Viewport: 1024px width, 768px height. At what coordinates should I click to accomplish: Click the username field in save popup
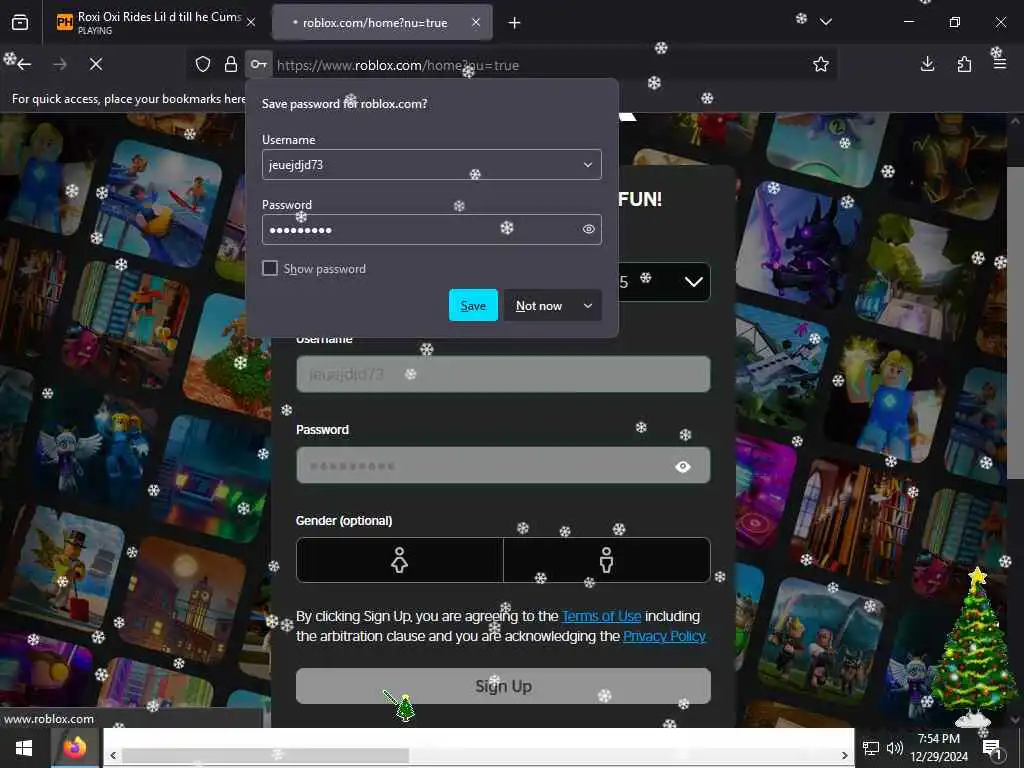[432, 165]
